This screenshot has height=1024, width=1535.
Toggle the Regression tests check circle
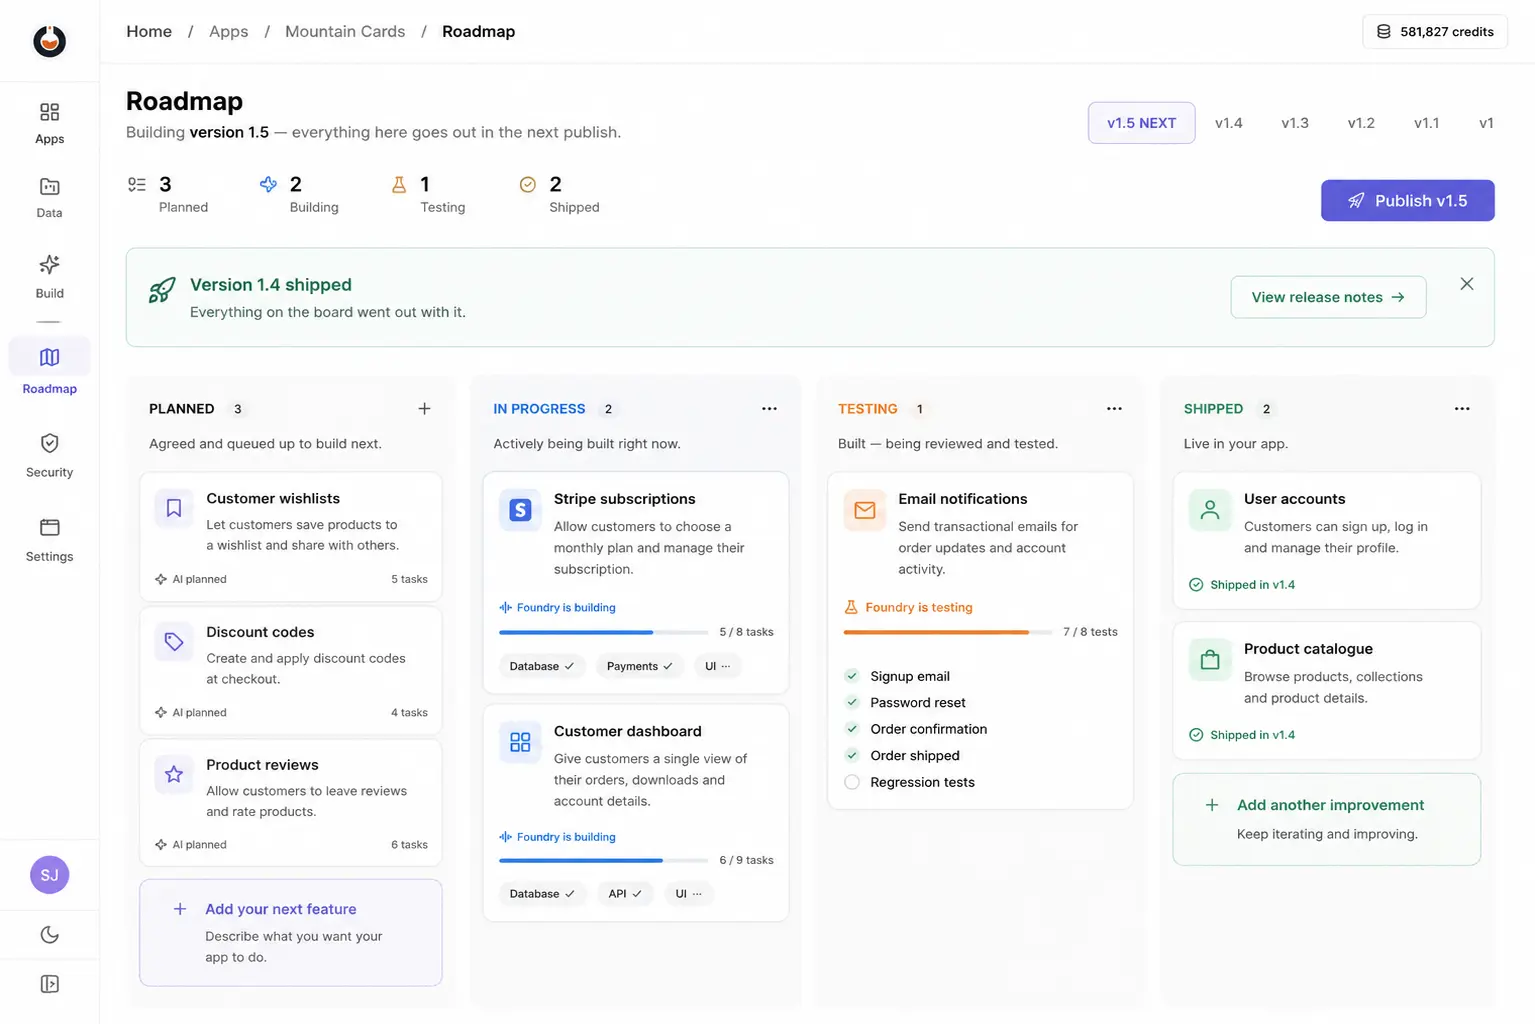pos(852,782)
